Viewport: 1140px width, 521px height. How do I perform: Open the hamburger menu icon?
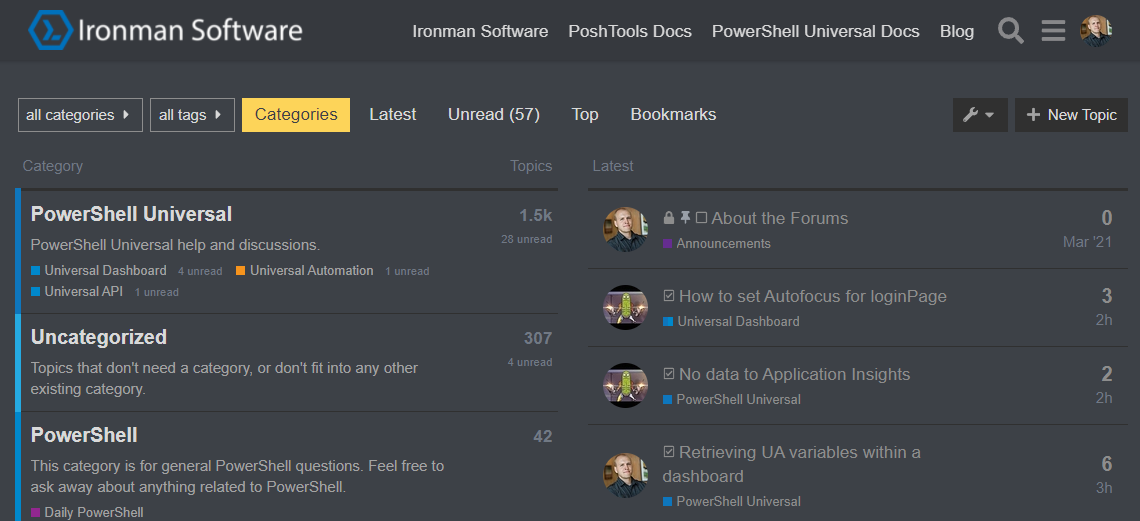coord(1053,31)
